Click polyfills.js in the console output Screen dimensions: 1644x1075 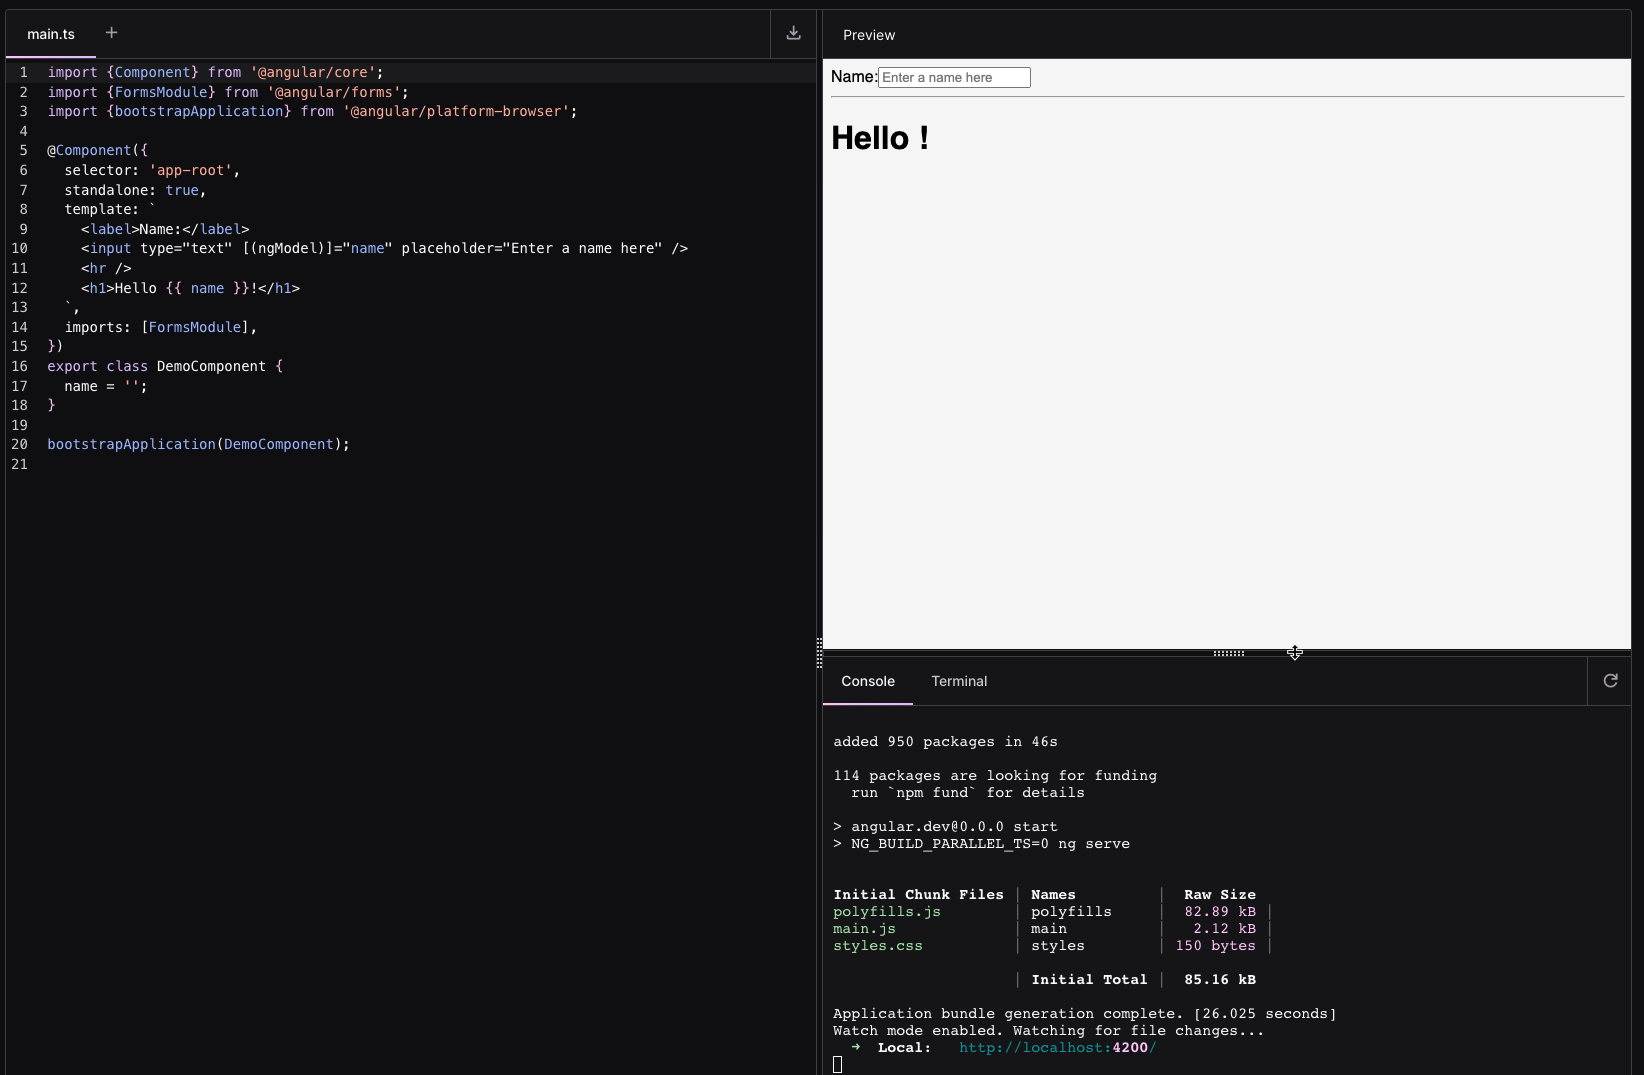coord(886,911)
